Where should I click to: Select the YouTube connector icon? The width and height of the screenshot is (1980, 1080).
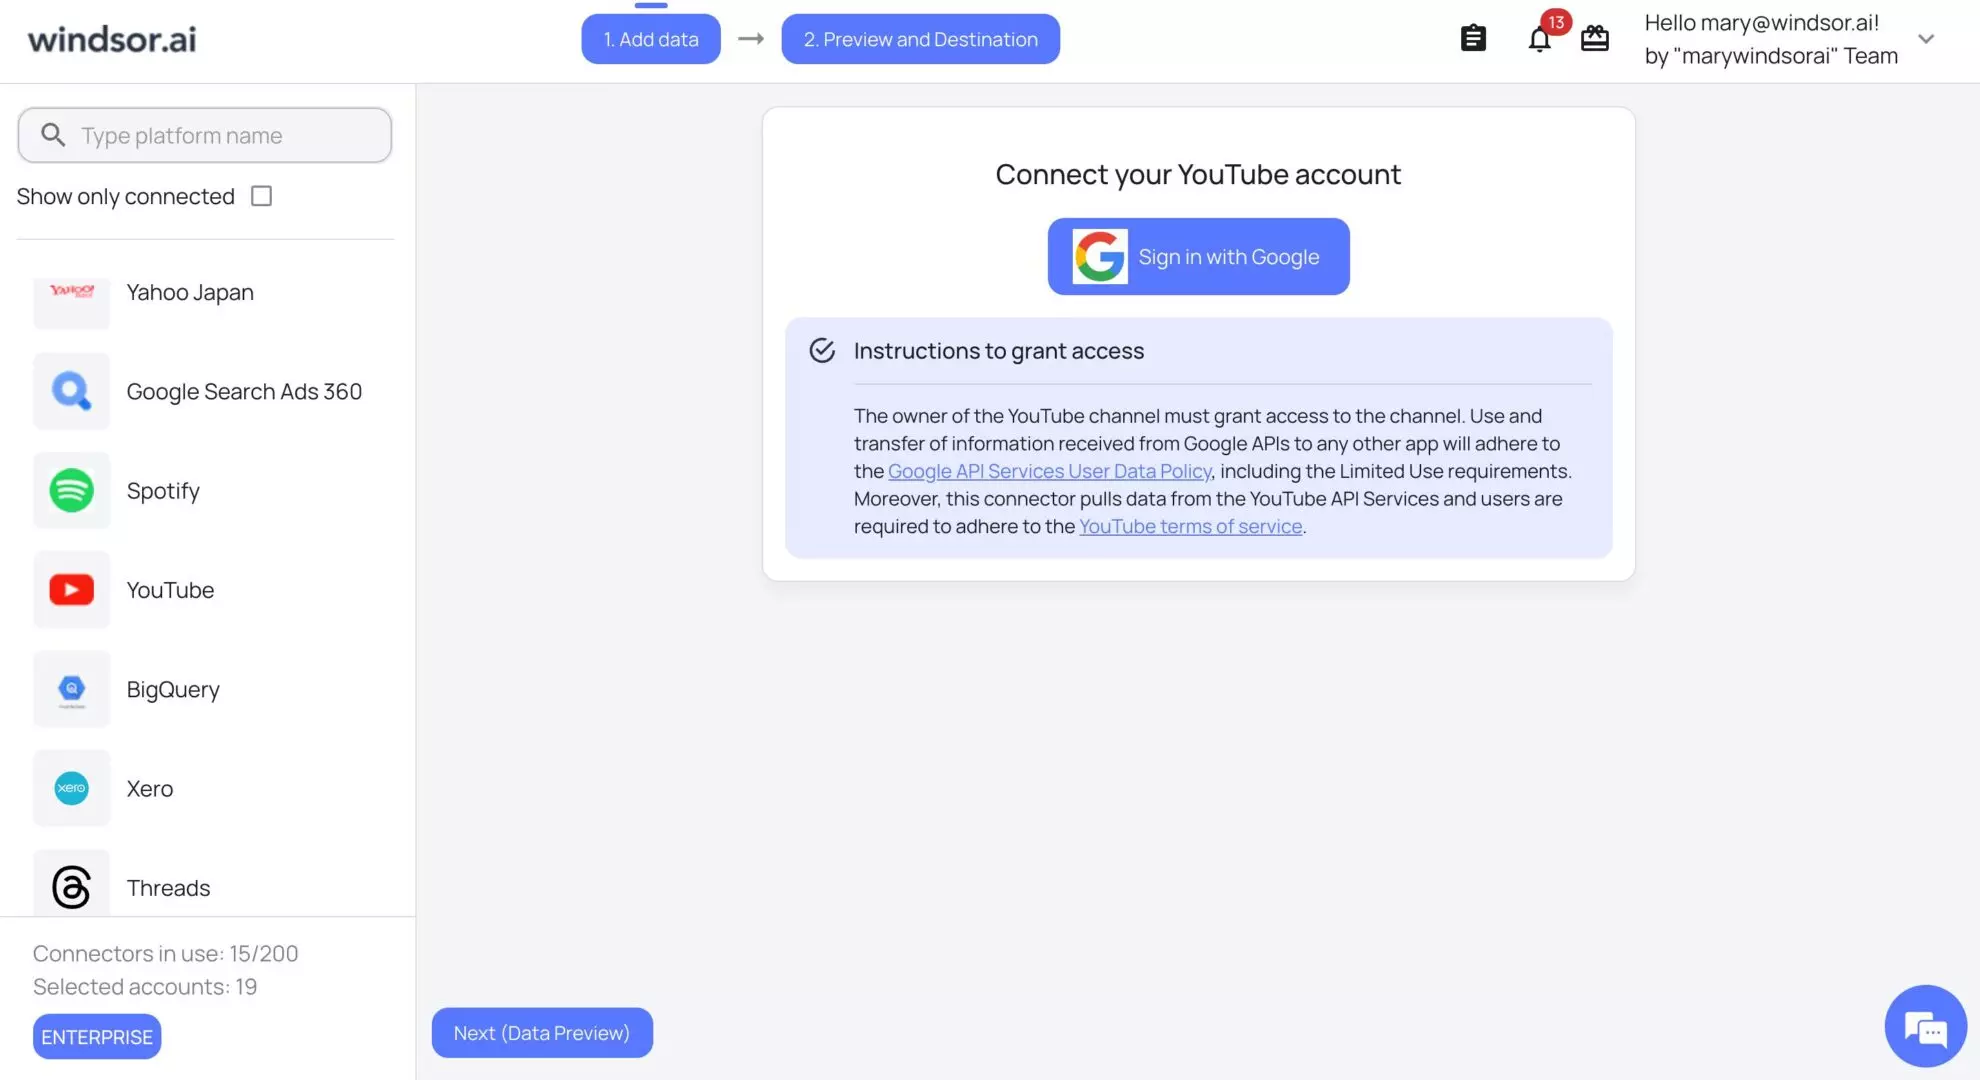(x=71, y=590)
